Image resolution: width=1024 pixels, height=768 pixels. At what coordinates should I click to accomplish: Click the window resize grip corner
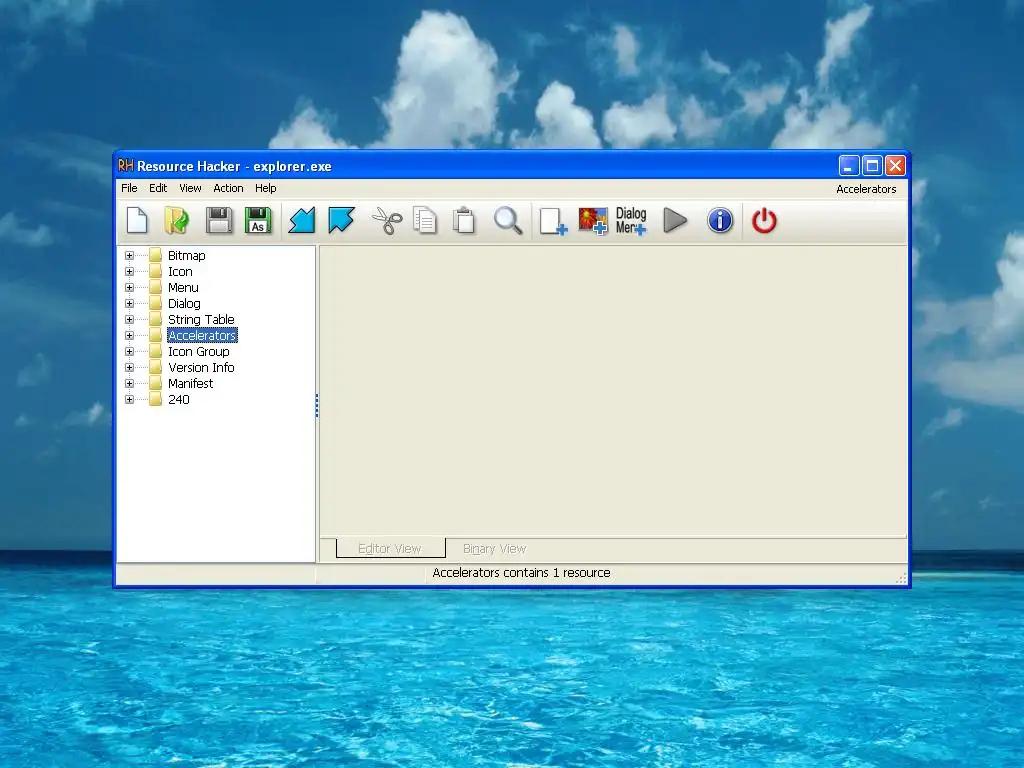(x=901, y=578)
